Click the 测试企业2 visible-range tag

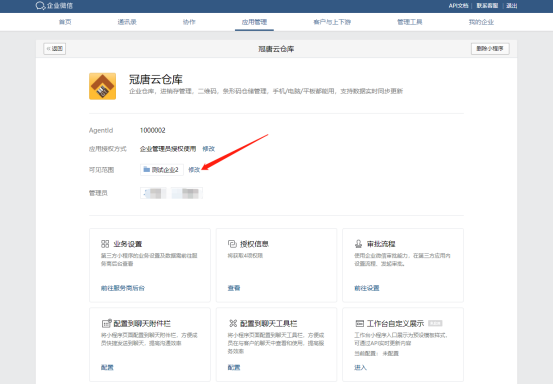click(x=162, y=170)
